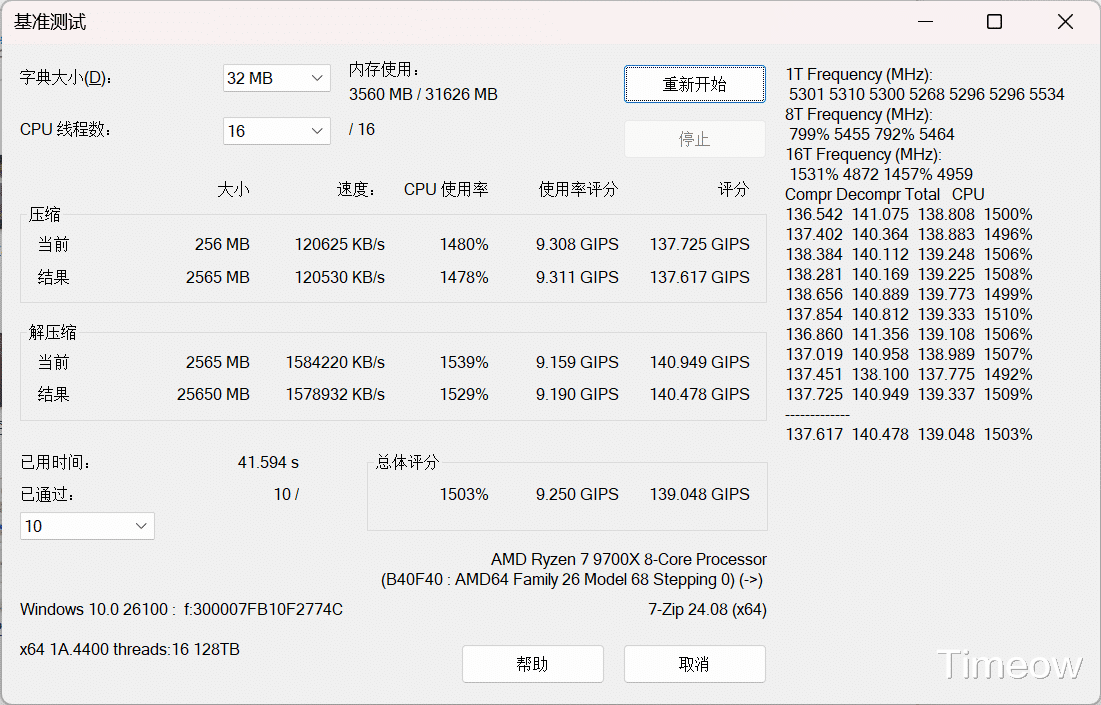The width and height of the screenshot is (1101, 705).
Task: Click the 重新开始 restart button
Action: (x=694, y=84)
